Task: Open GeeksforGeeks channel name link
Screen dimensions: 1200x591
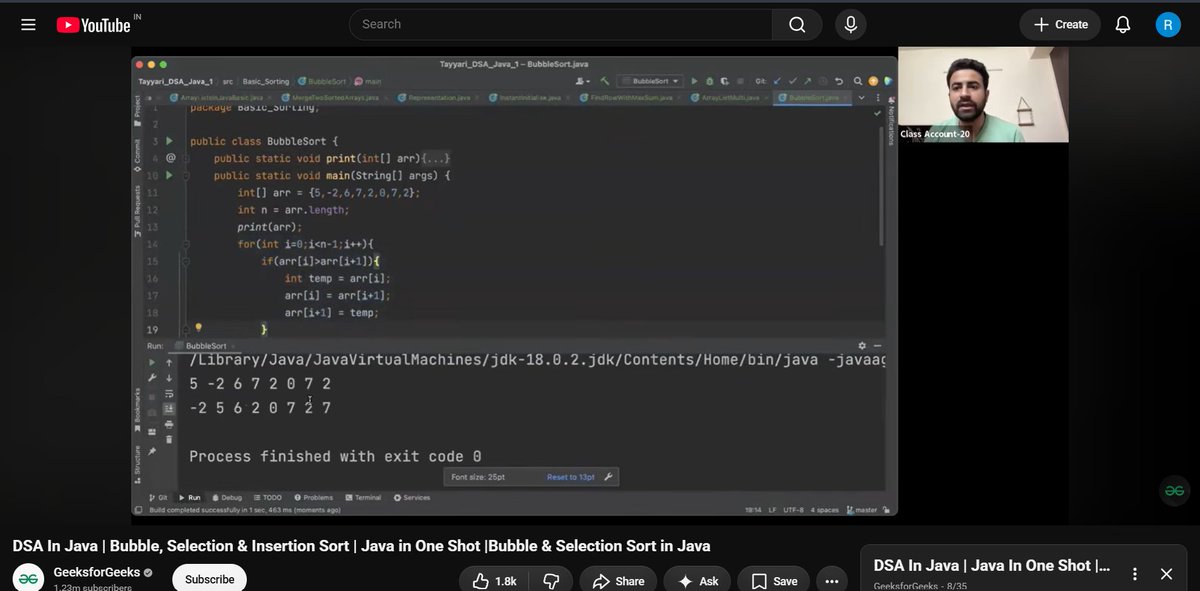Action: click(x=96, y=573)
